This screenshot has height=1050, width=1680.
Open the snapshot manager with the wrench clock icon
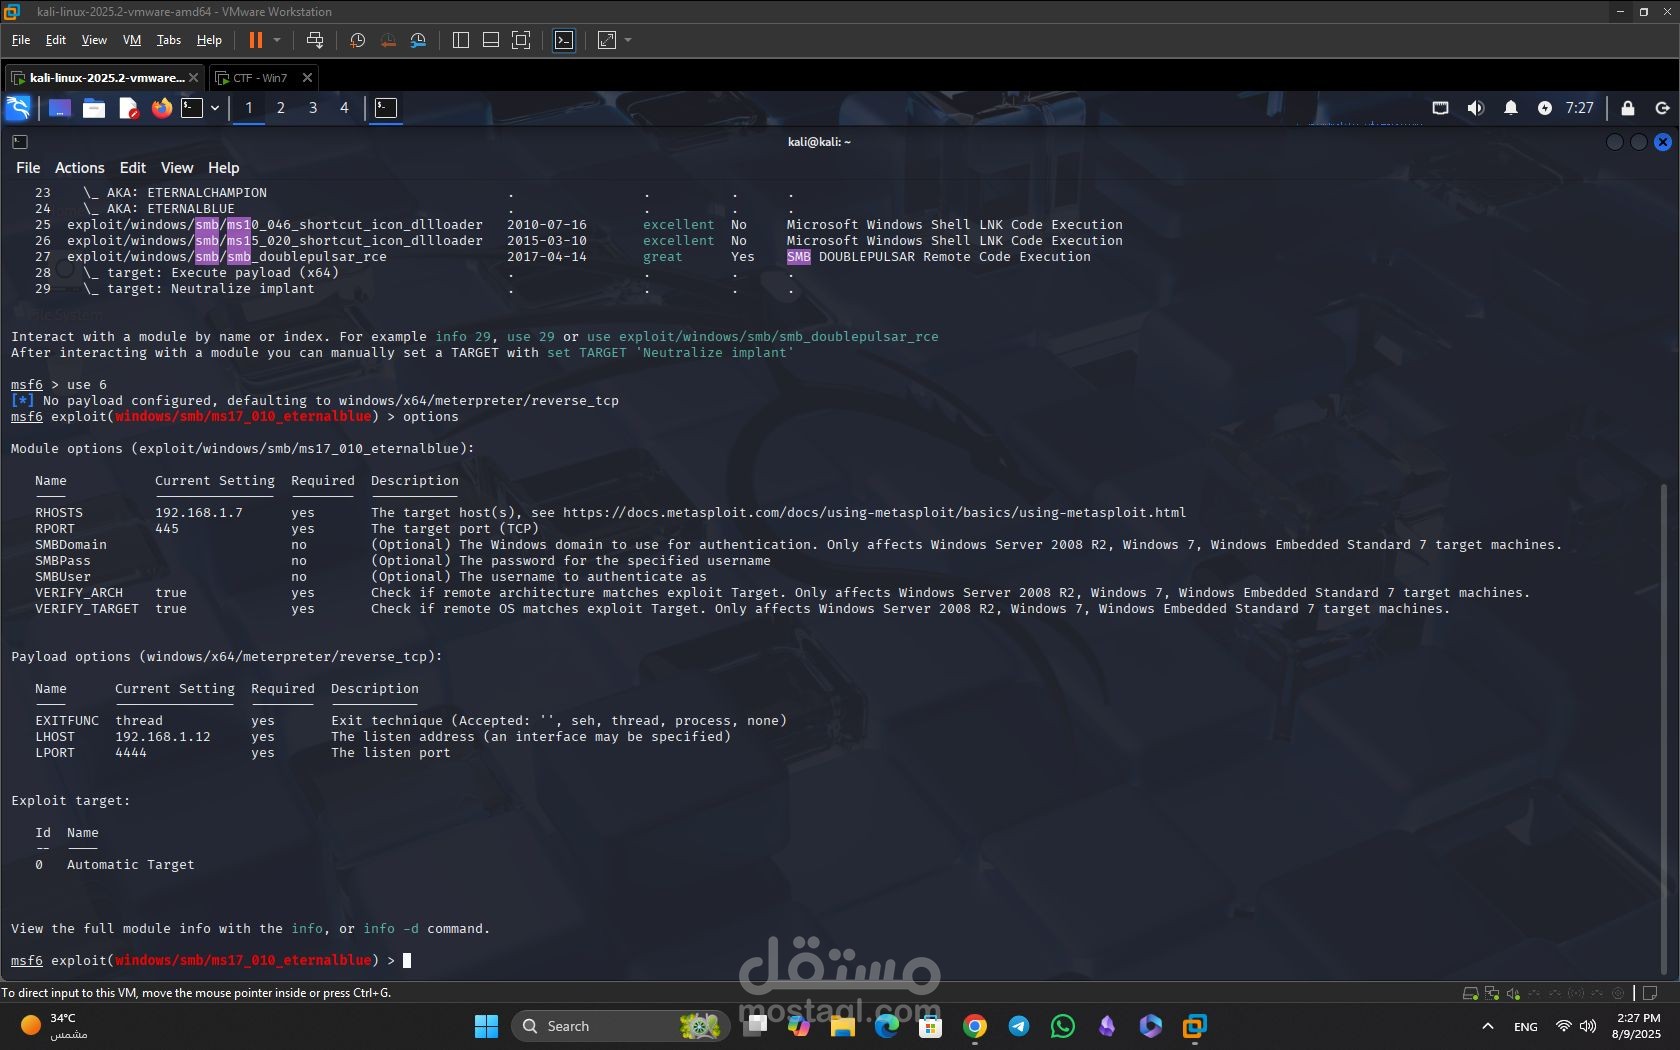pyautogui.click(x=418, y=40)
